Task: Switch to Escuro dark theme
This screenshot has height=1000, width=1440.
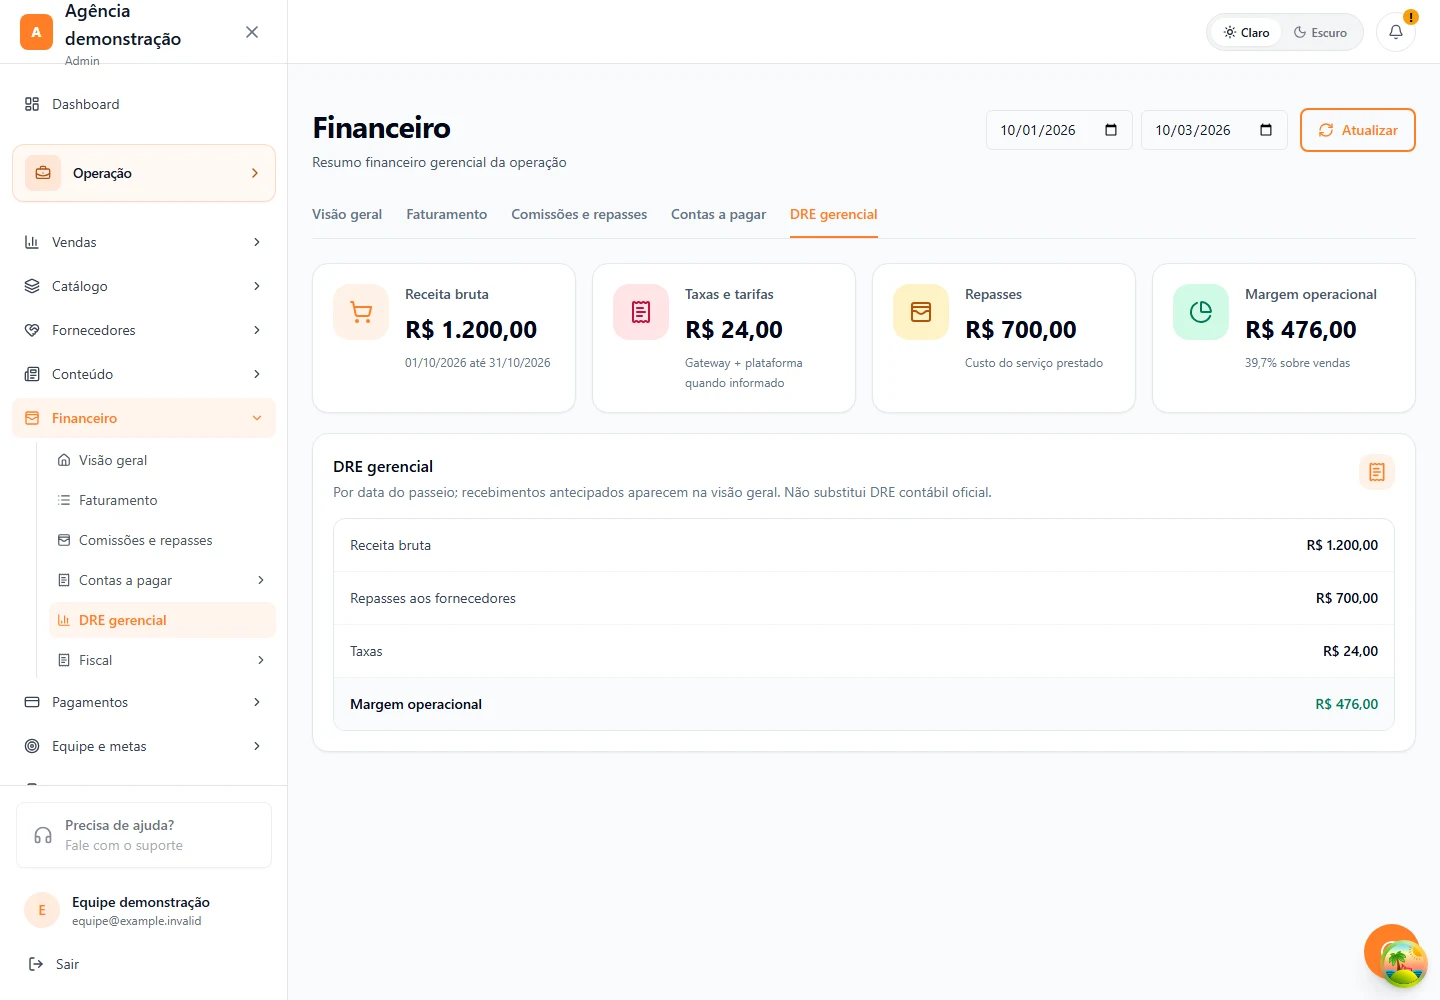Action: pos(1320,32)
